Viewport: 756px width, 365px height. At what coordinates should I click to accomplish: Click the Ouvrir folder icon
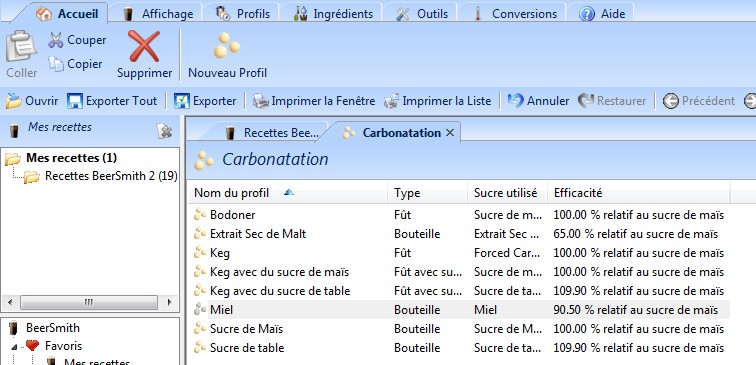(14, 101)
